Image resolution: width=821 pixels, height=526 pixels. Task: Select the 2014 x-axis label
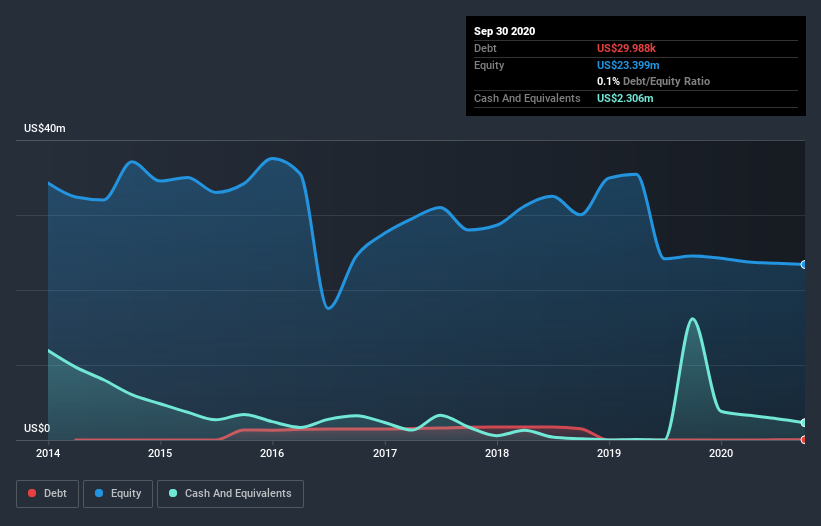48,454
